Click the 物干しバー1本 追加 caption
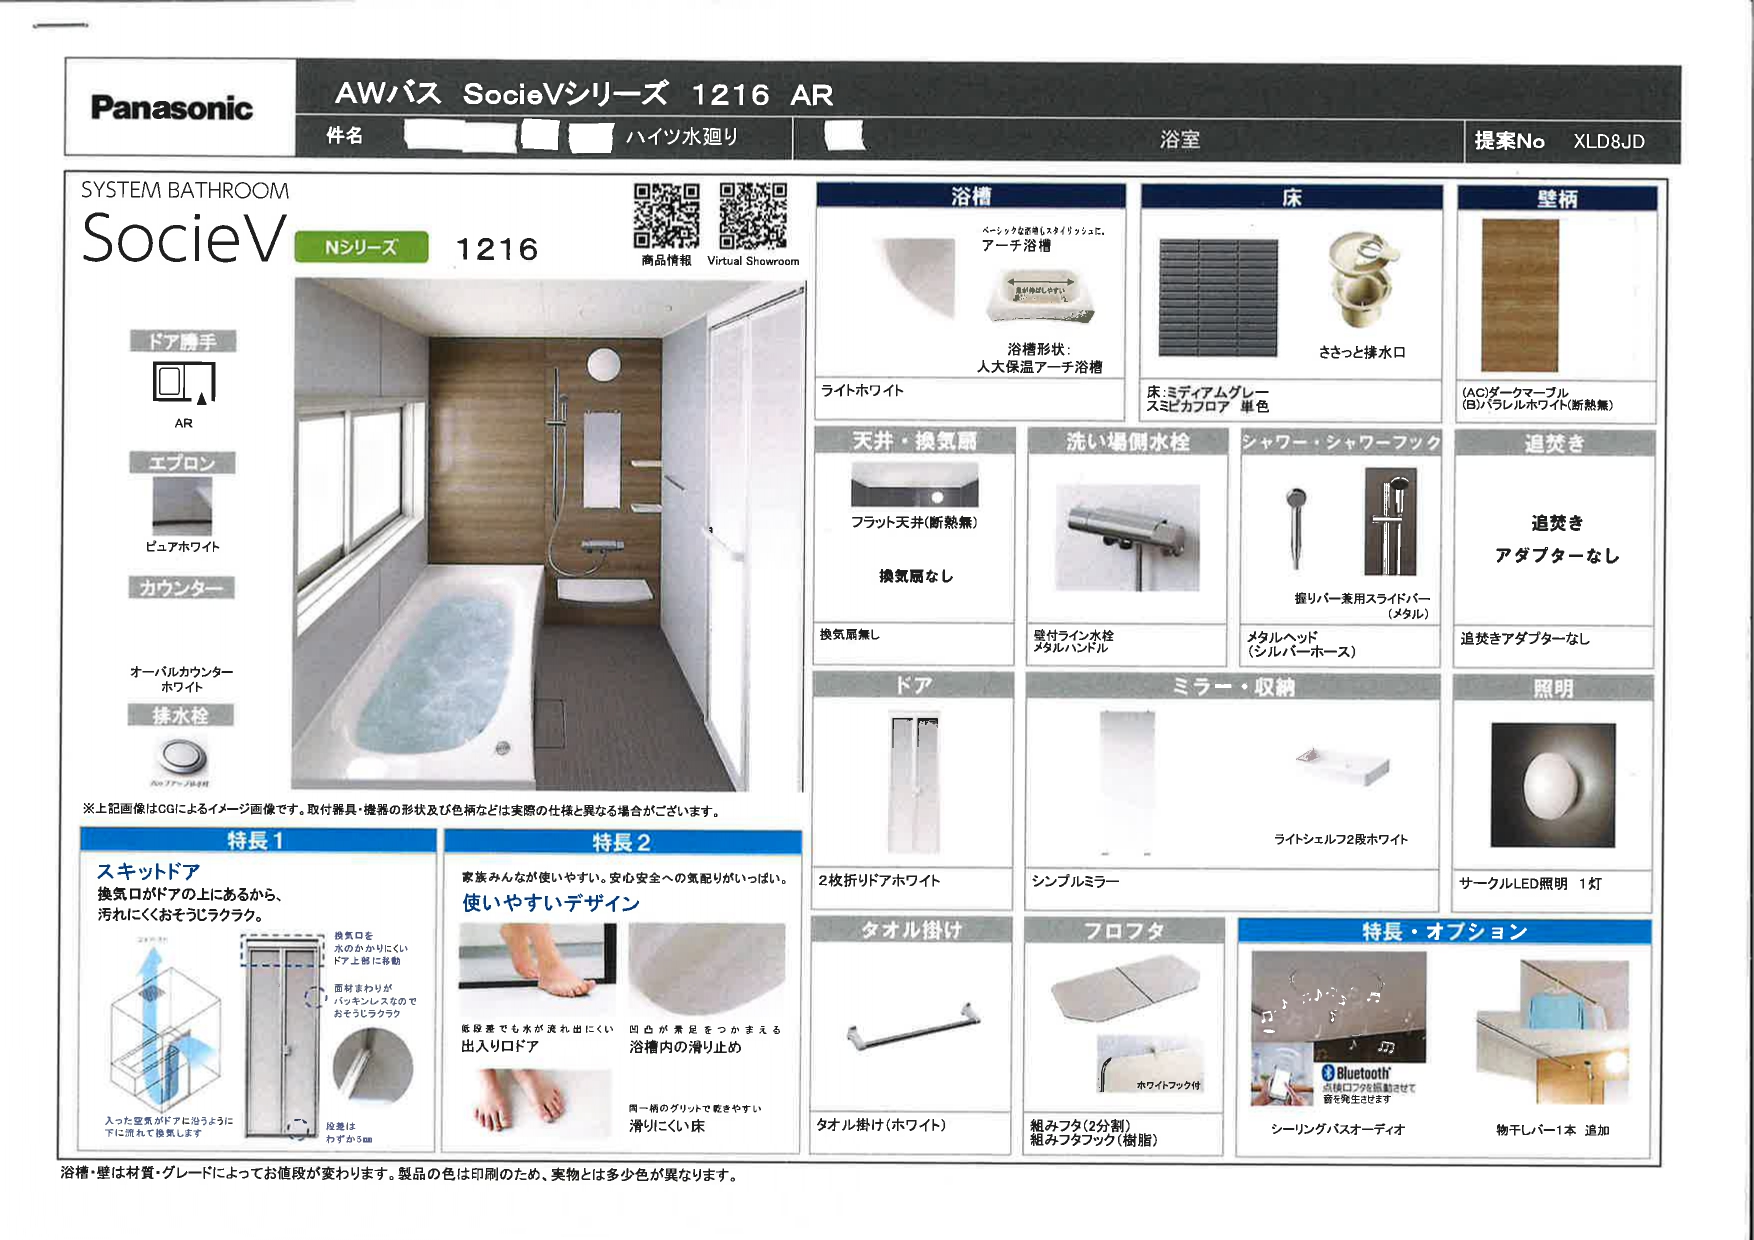This screenshot has width=1754, height=1240. 1553,1130
